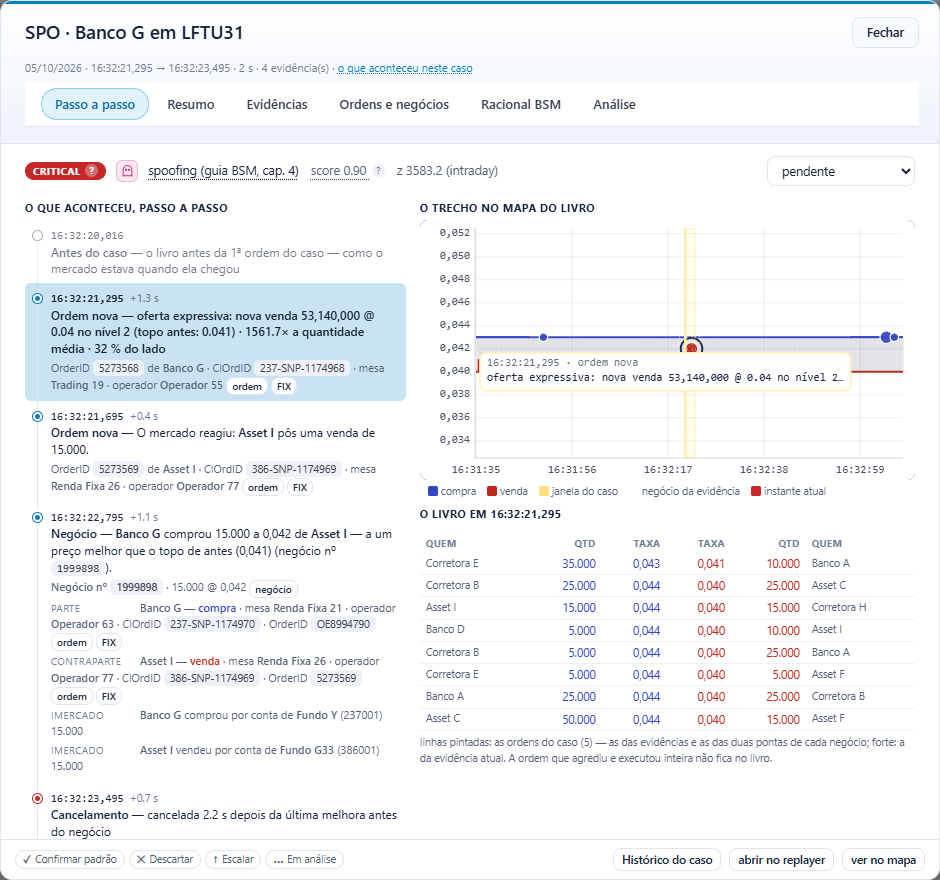Screen dimensions: 940x880
Task: Click the help icon next to score 0.90
Action: pyautogui.click(x=378, y=171)
